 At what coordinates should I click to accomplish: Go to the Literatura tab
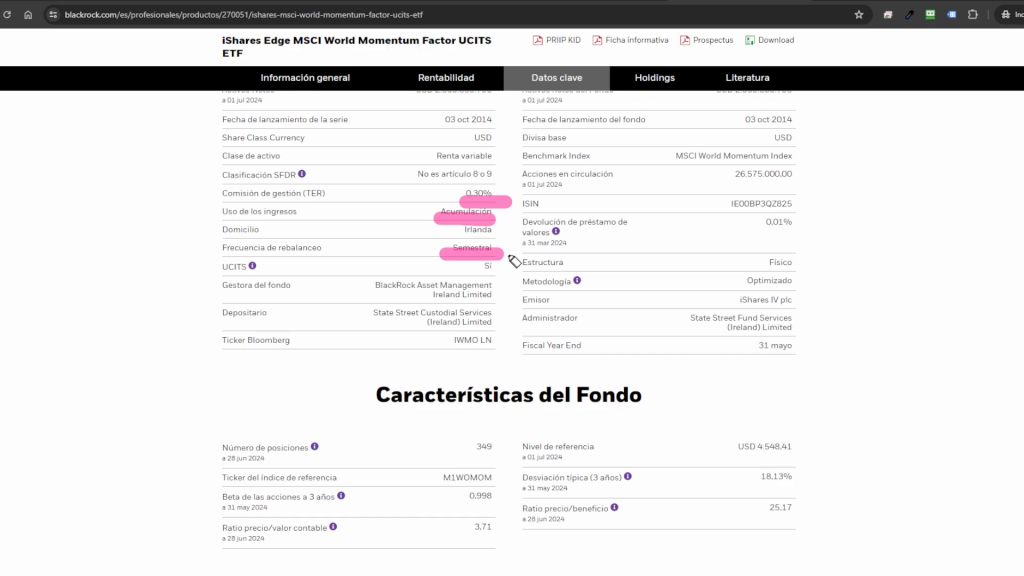(x=747, y=78)
